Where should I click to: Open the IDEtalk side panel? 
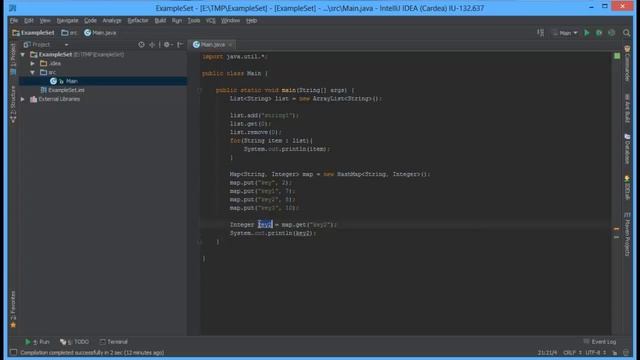pos(627,188)
